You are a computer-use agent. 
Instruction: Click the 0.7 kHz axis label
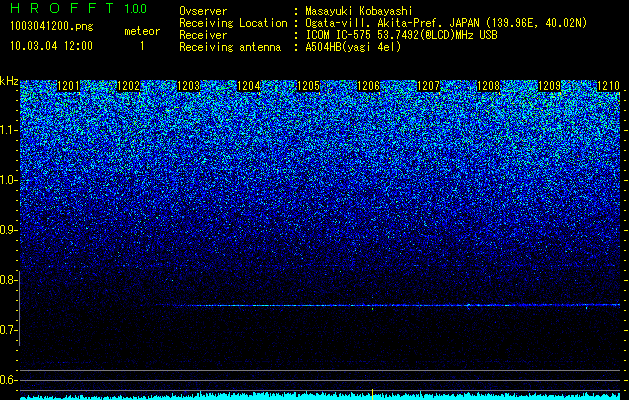tap(8, 330)
